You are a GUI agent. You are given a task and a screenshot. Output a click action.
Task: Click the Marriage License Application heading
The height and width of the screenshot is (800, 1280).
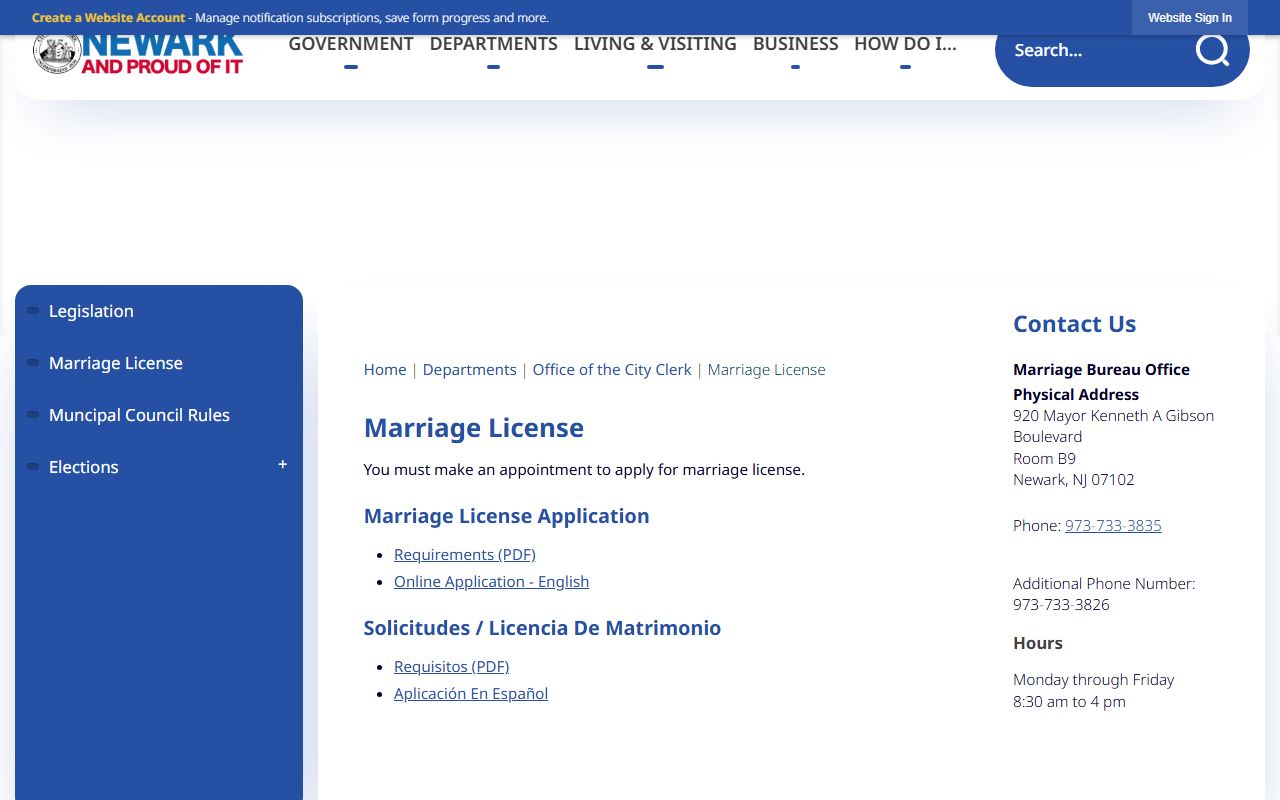pos(506,516)
